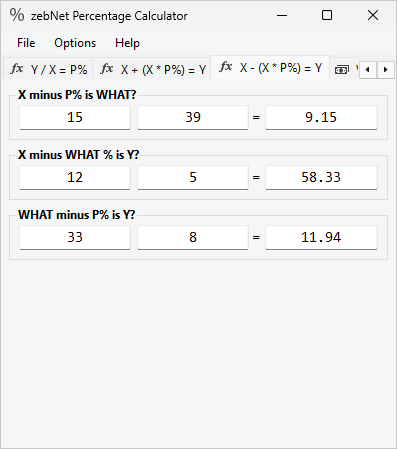
Task: Maximize the calculator window
Action: point(327,15)
